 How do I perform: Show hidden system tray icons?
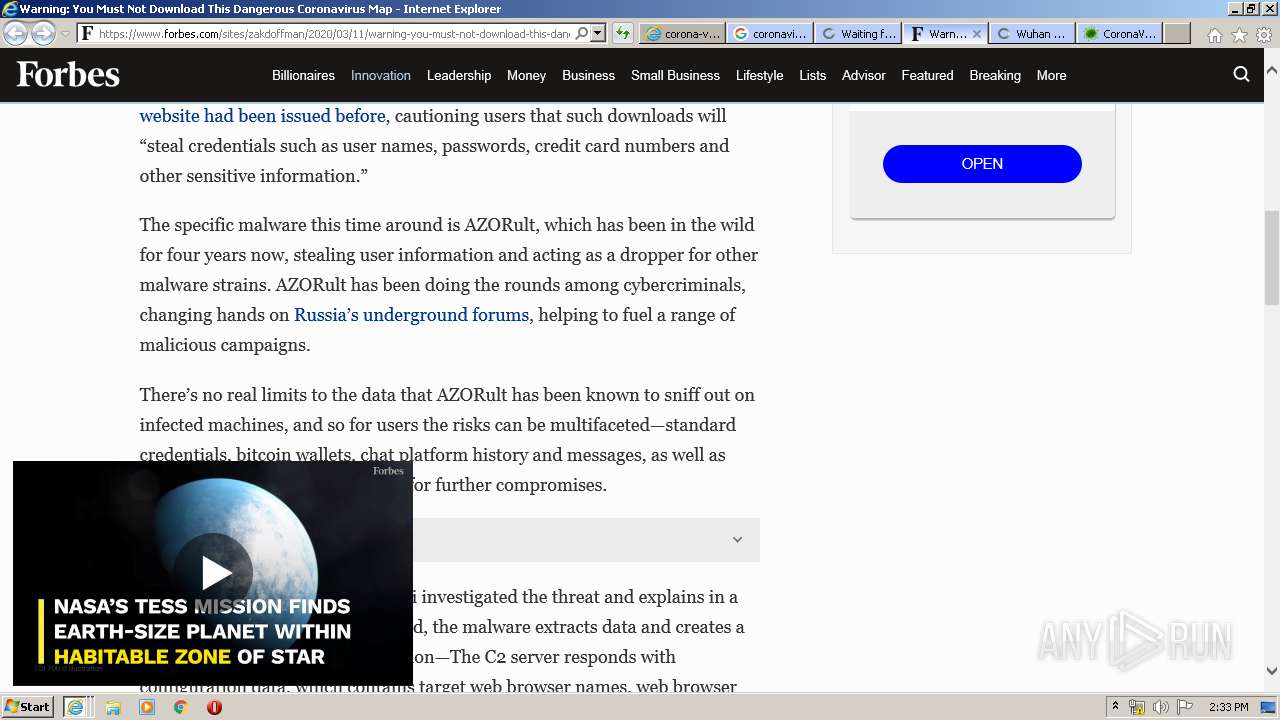pyautogui.click(x=1115, y=707)
